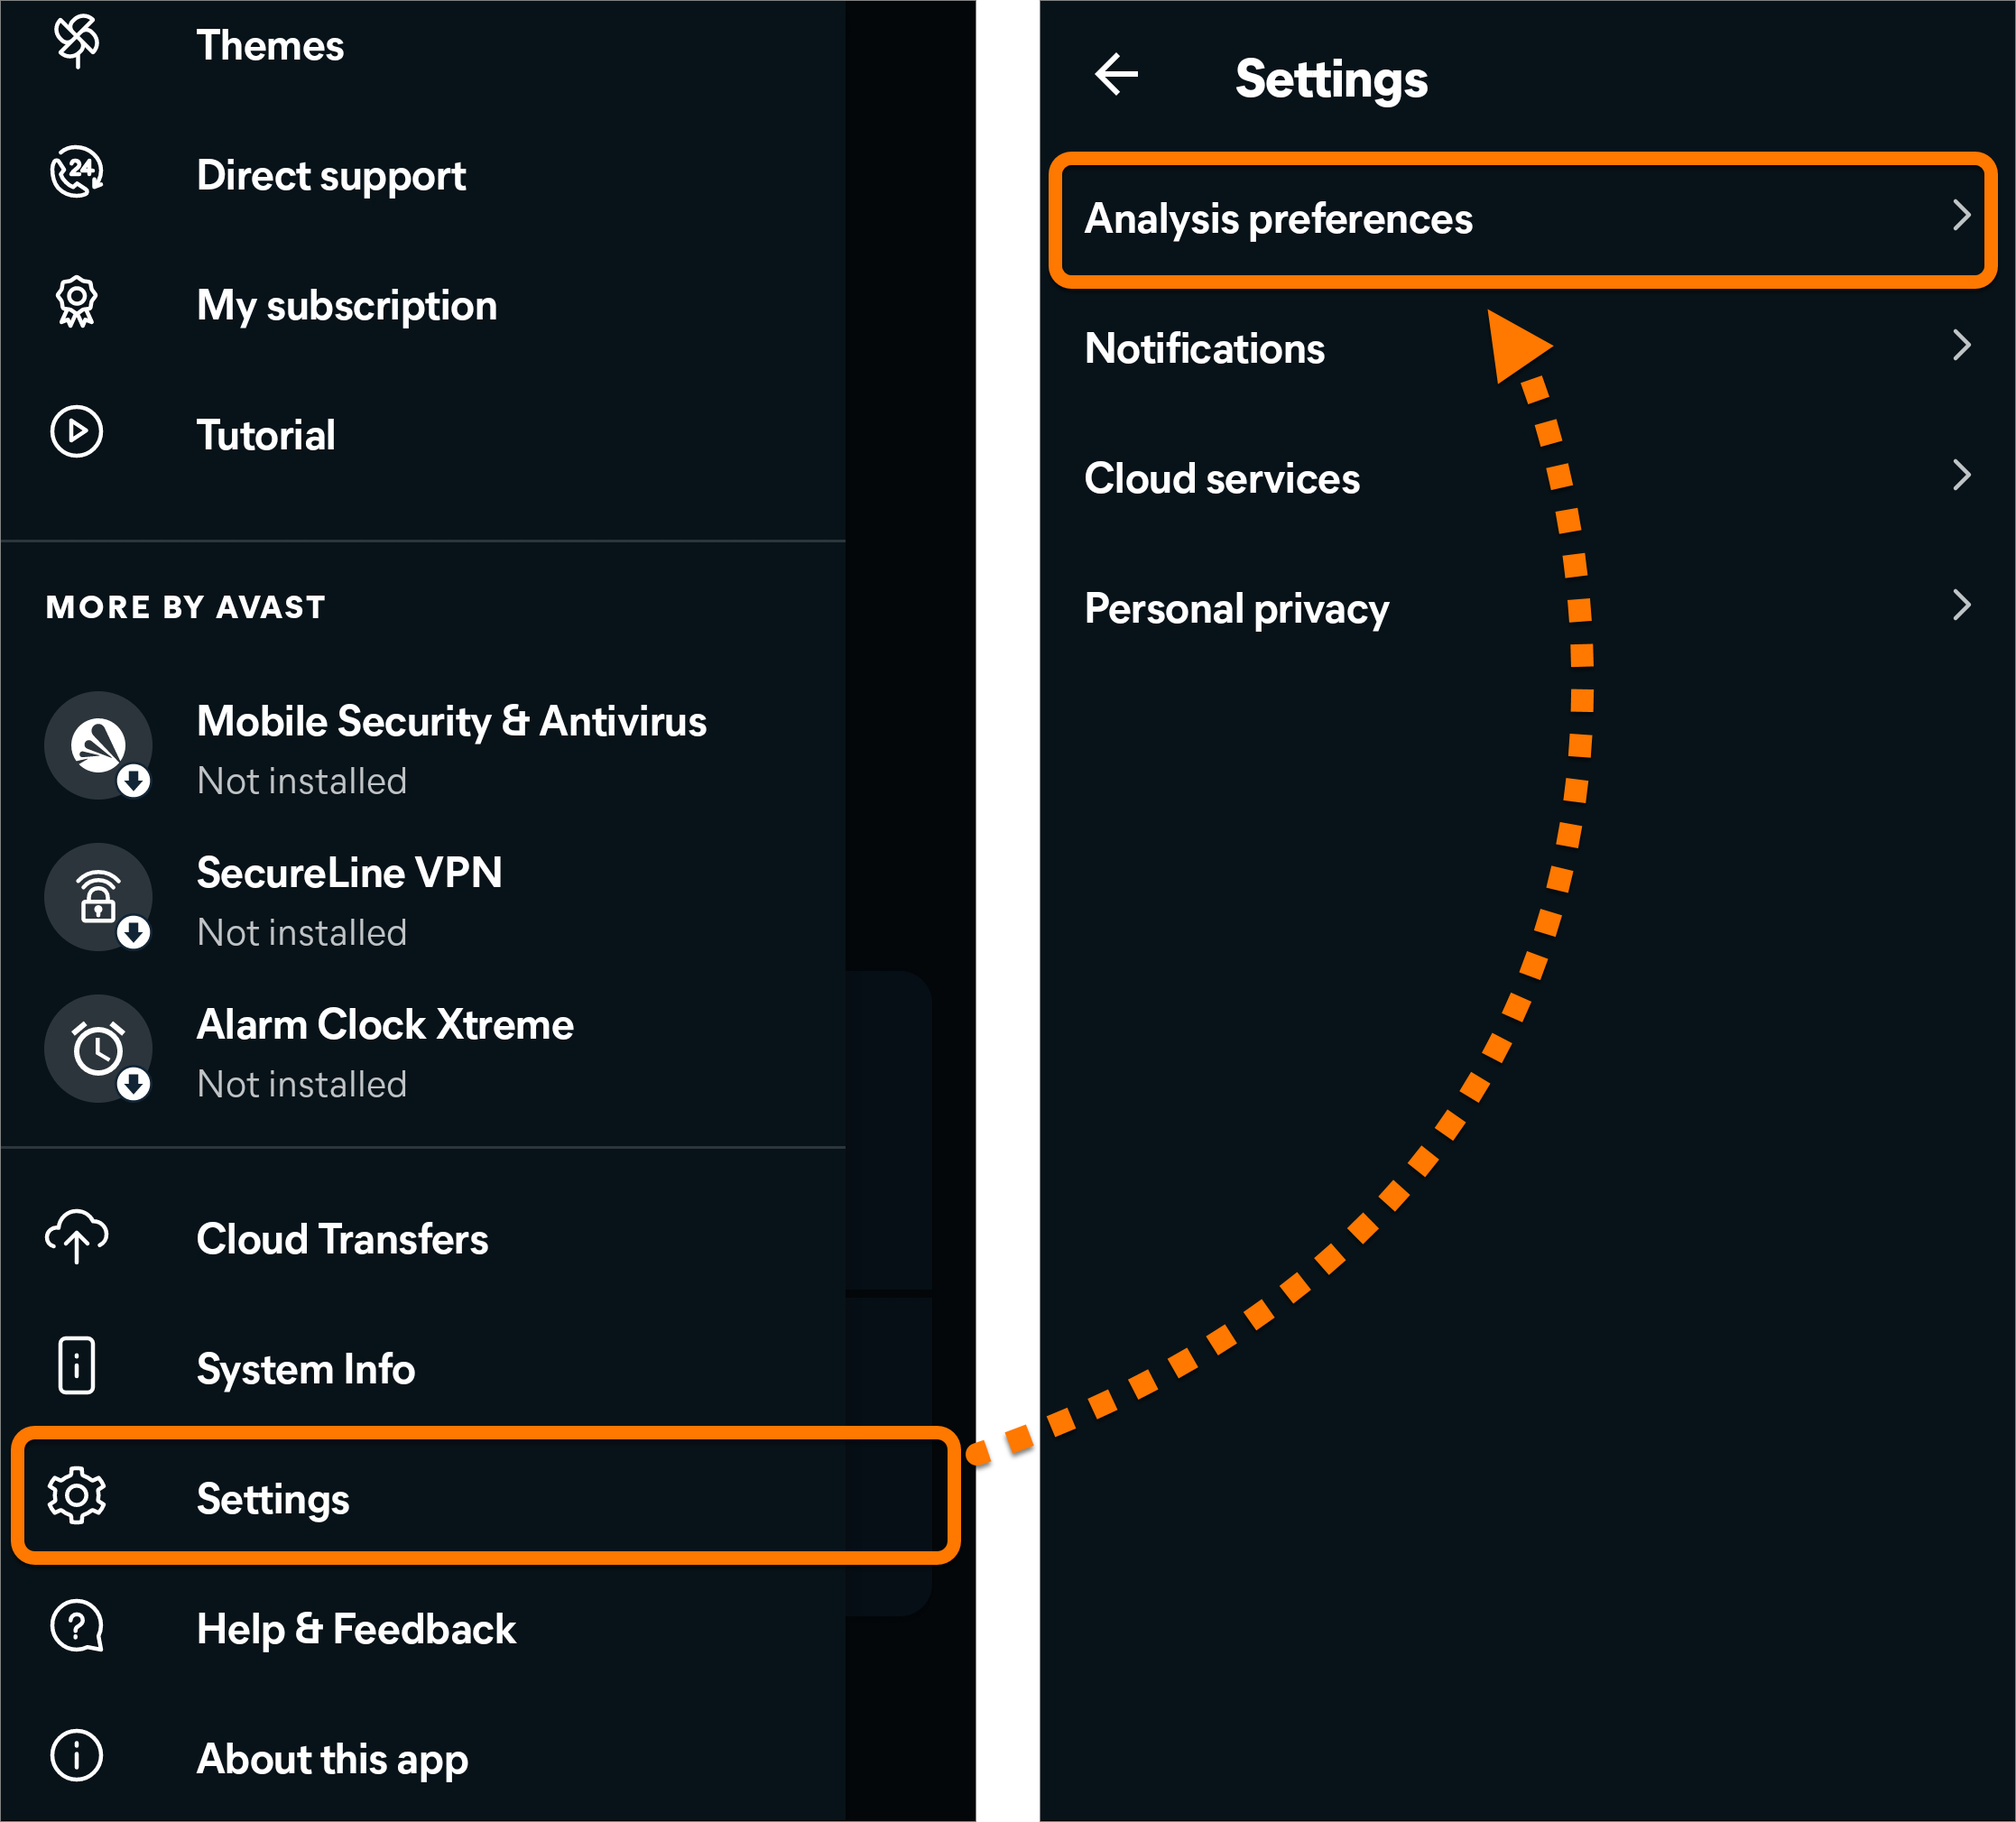Click the SecureLine VPN lock icon

point(98,898)
